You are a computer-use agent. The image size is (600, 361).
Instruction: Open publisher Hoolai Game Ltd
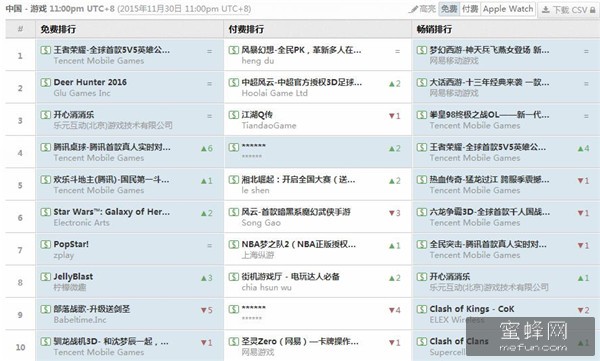coord(274,93)
